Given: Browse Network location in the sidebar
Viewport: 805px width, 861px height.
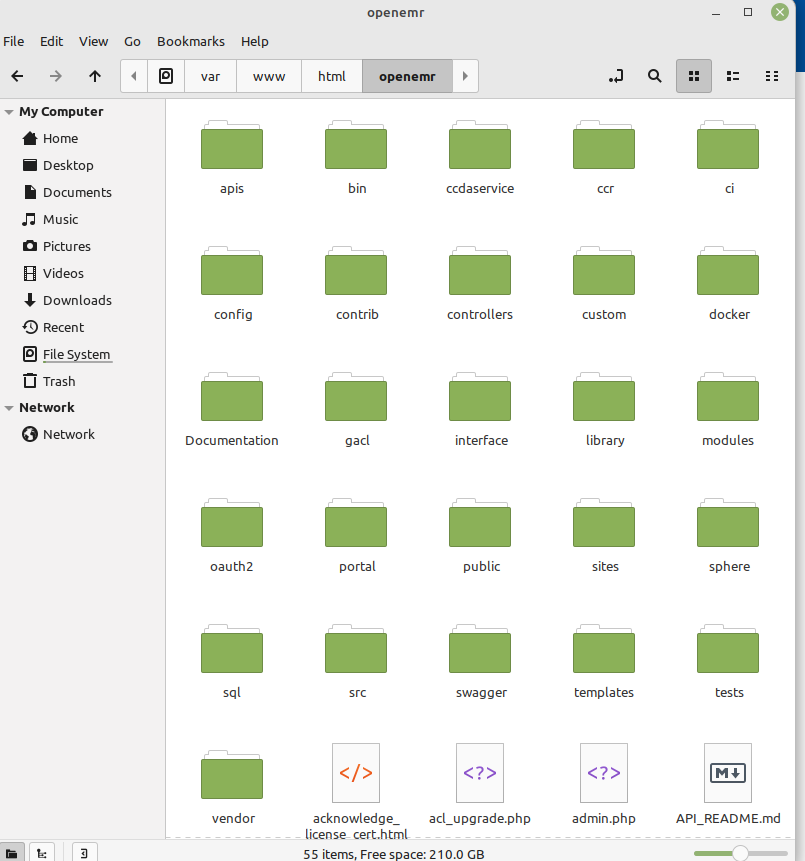Looking at the screenshot, I should point(83,434).
